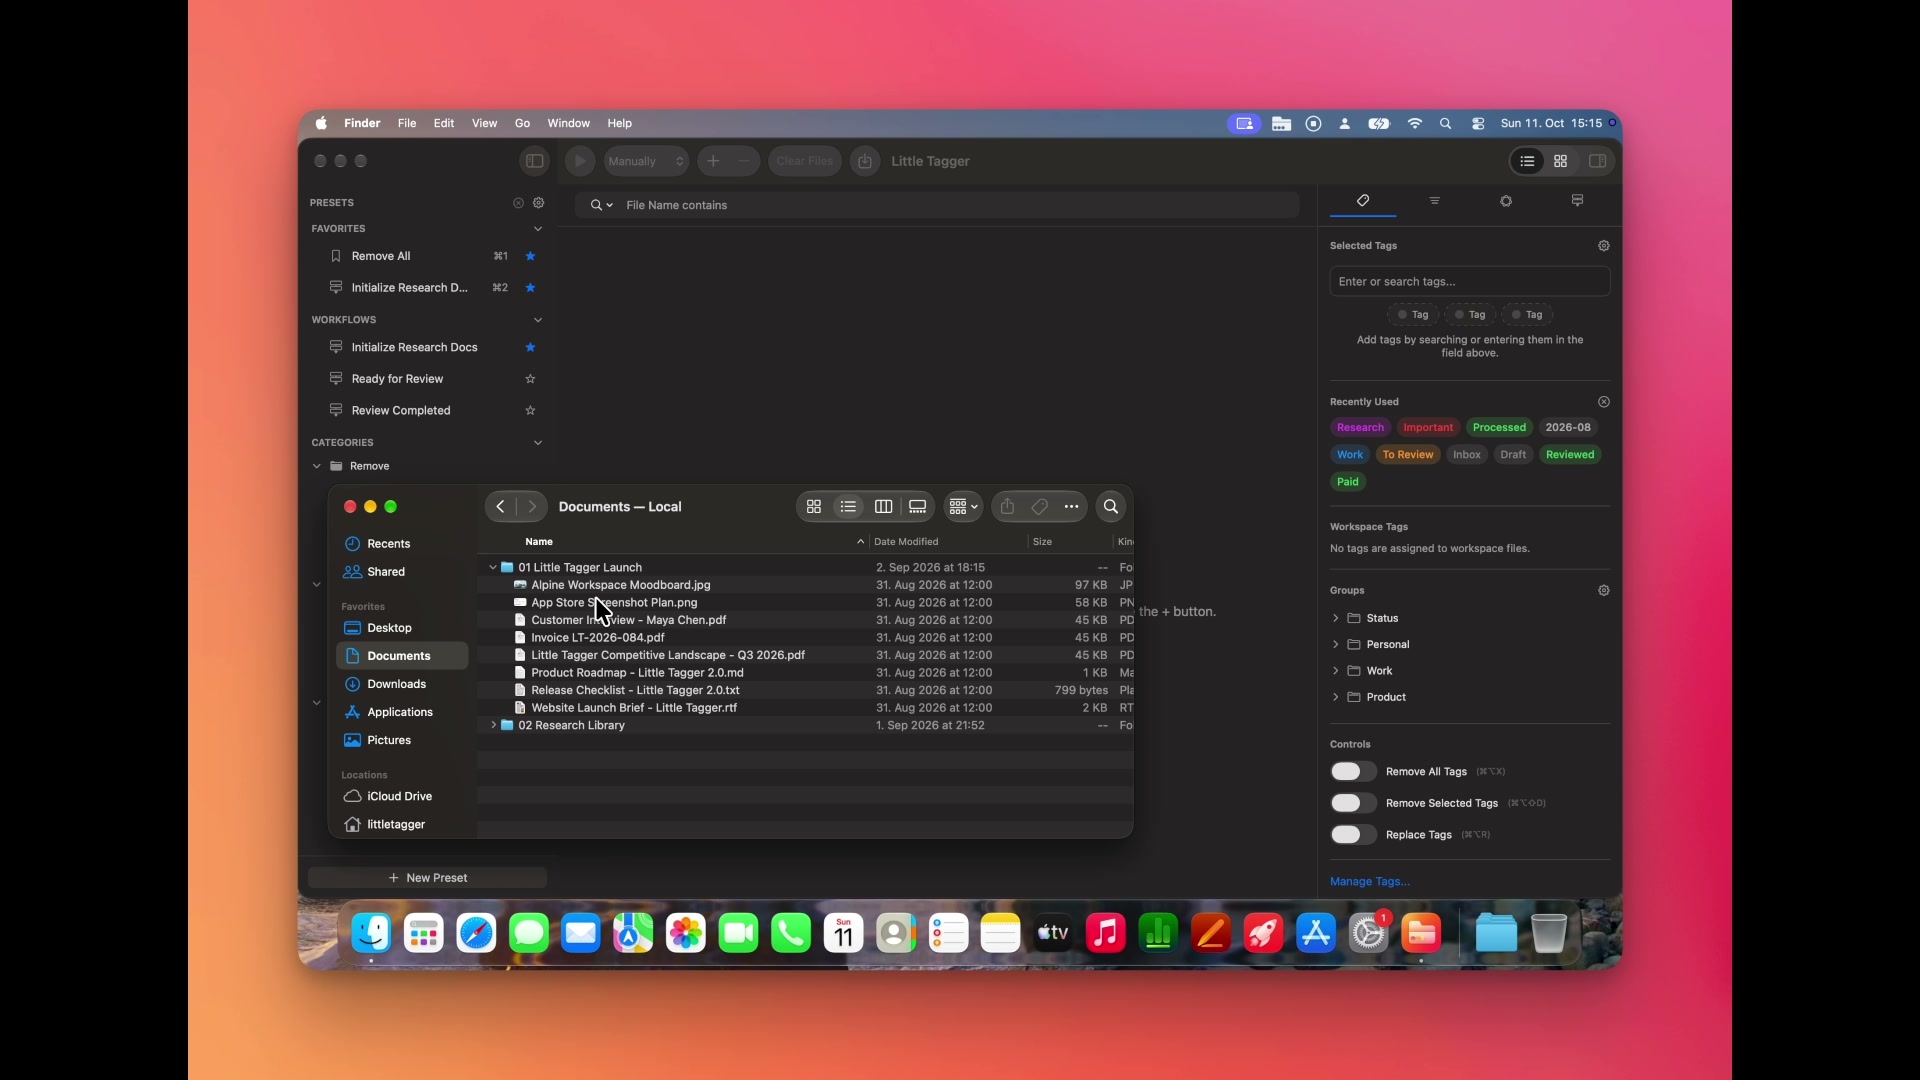Image resolution: width=1920 pixels, height=1080 pixels.
Task: Unfavorite Remove All preset star
Action: pyautogui.click(x=531, y=257)
